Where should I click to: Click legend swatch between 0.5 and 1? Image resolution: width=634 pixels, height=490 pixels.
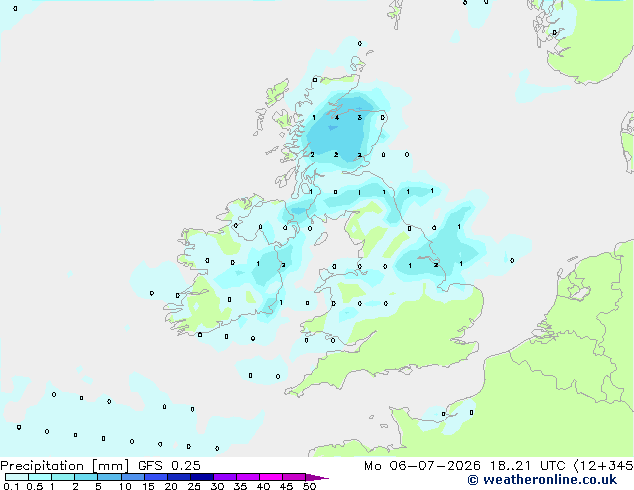tap(40, 477)
